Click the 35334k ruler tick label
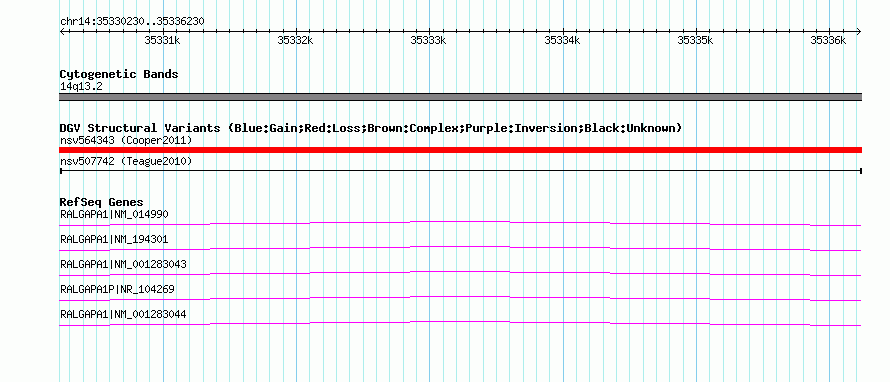The height and width of the screenshot is (382, 890). 562,40
